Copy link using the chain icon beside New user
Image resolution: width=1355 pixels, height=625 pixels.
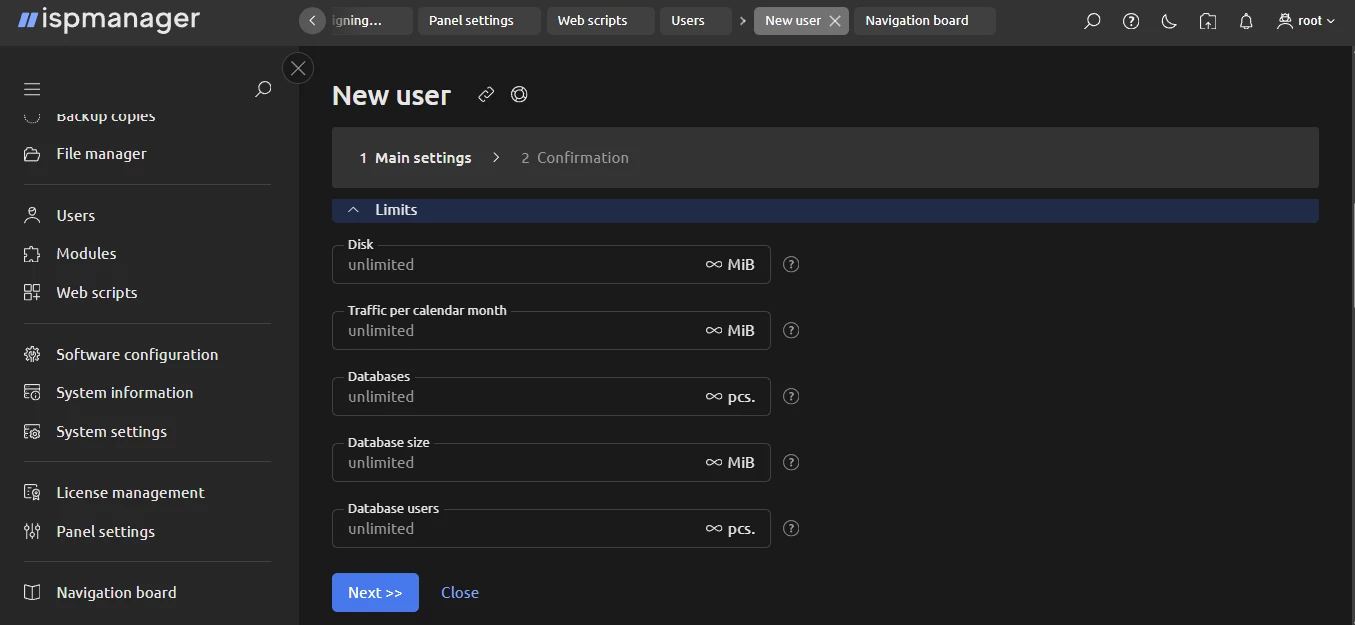click(x=485, y=94)
